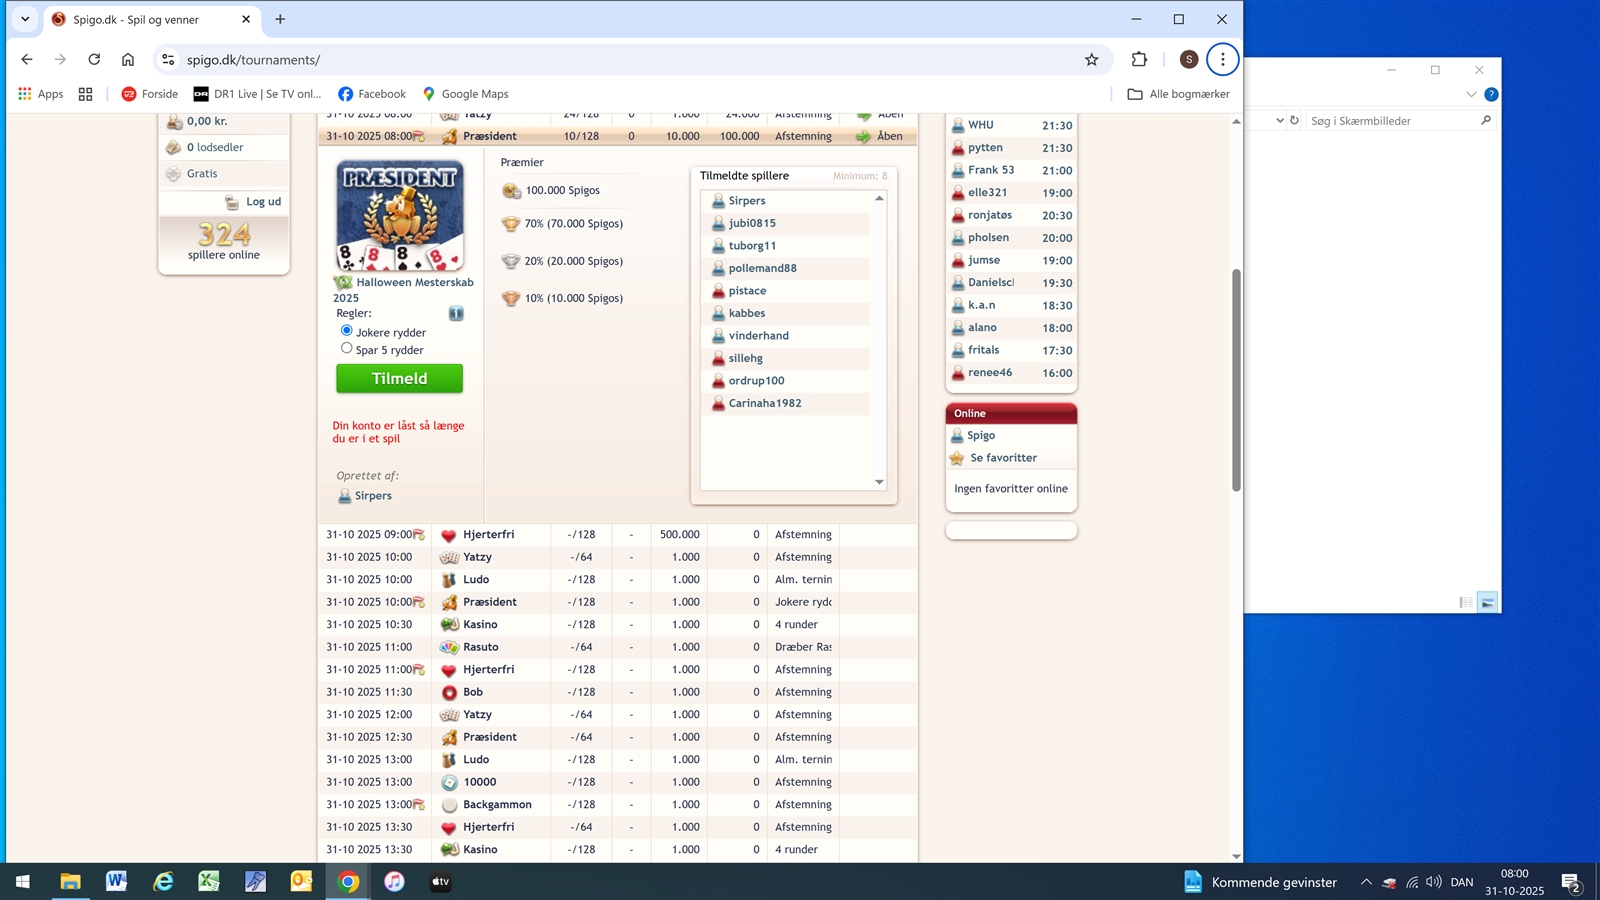
Task: Show hidden system tray icons chevron
Action: (x=1366, y=882)
